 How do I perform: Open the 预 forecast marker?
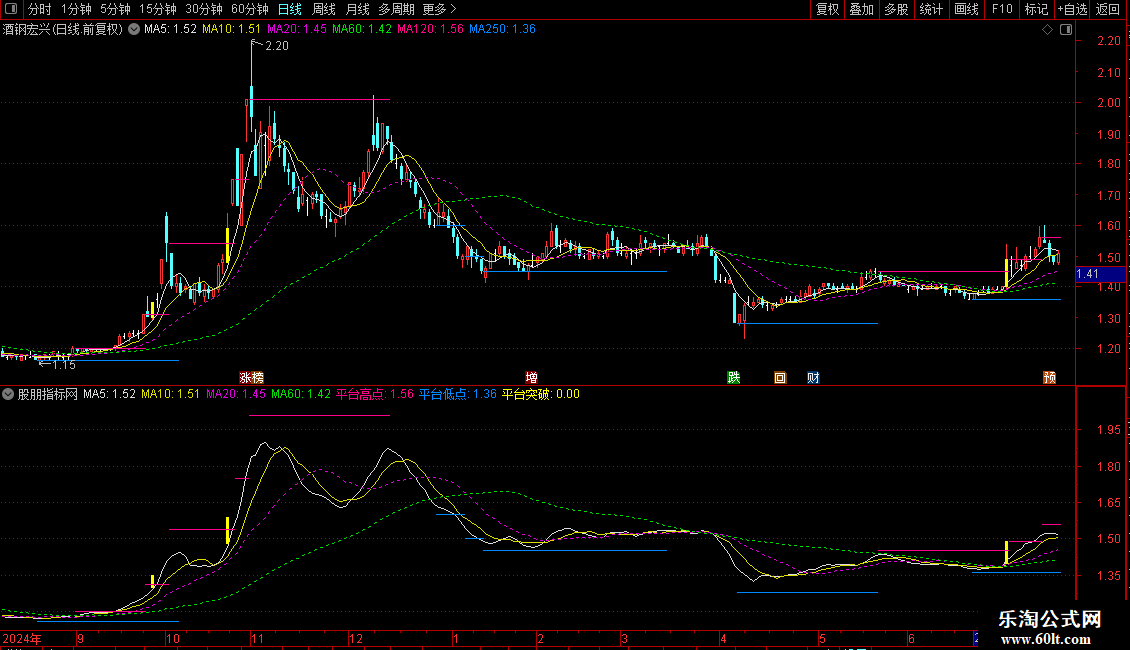[x=1049, y=378]
